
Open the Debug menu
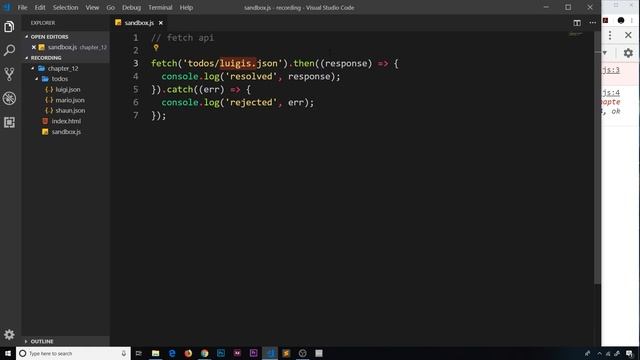point(131,7)
